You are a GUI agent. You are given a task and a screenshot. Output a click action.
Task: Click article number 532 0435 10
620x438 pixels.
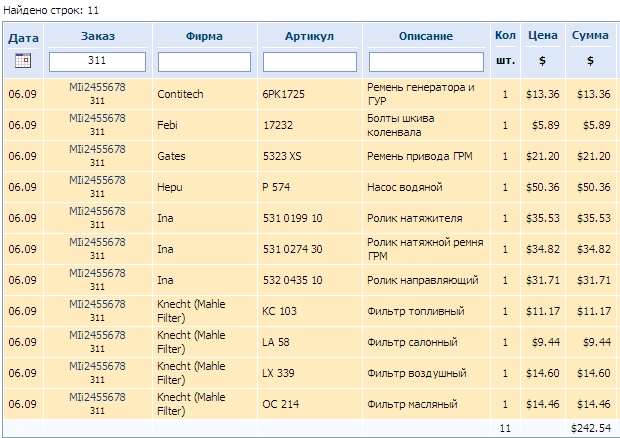293,280
